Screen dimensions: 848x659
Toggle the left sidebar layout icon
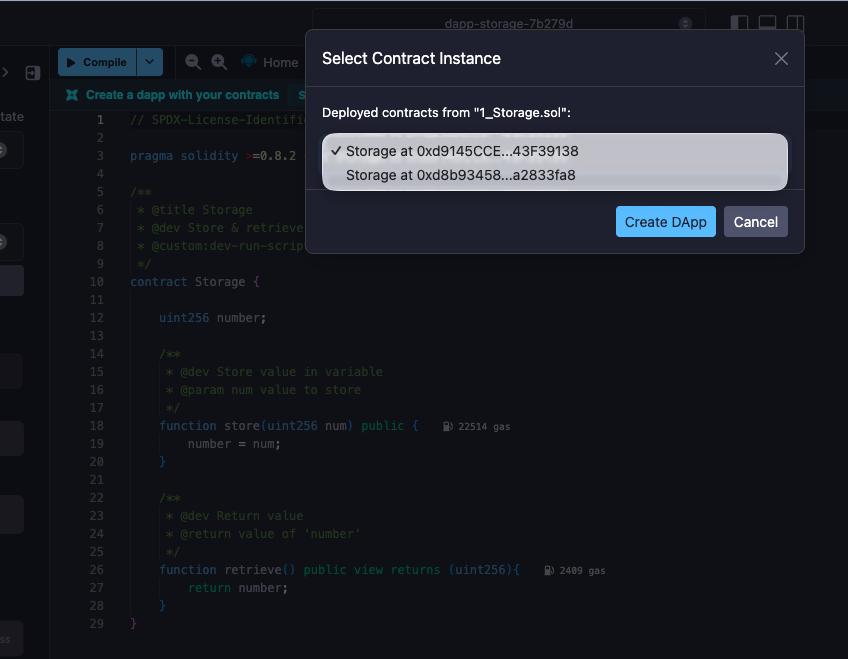point(739,23)
